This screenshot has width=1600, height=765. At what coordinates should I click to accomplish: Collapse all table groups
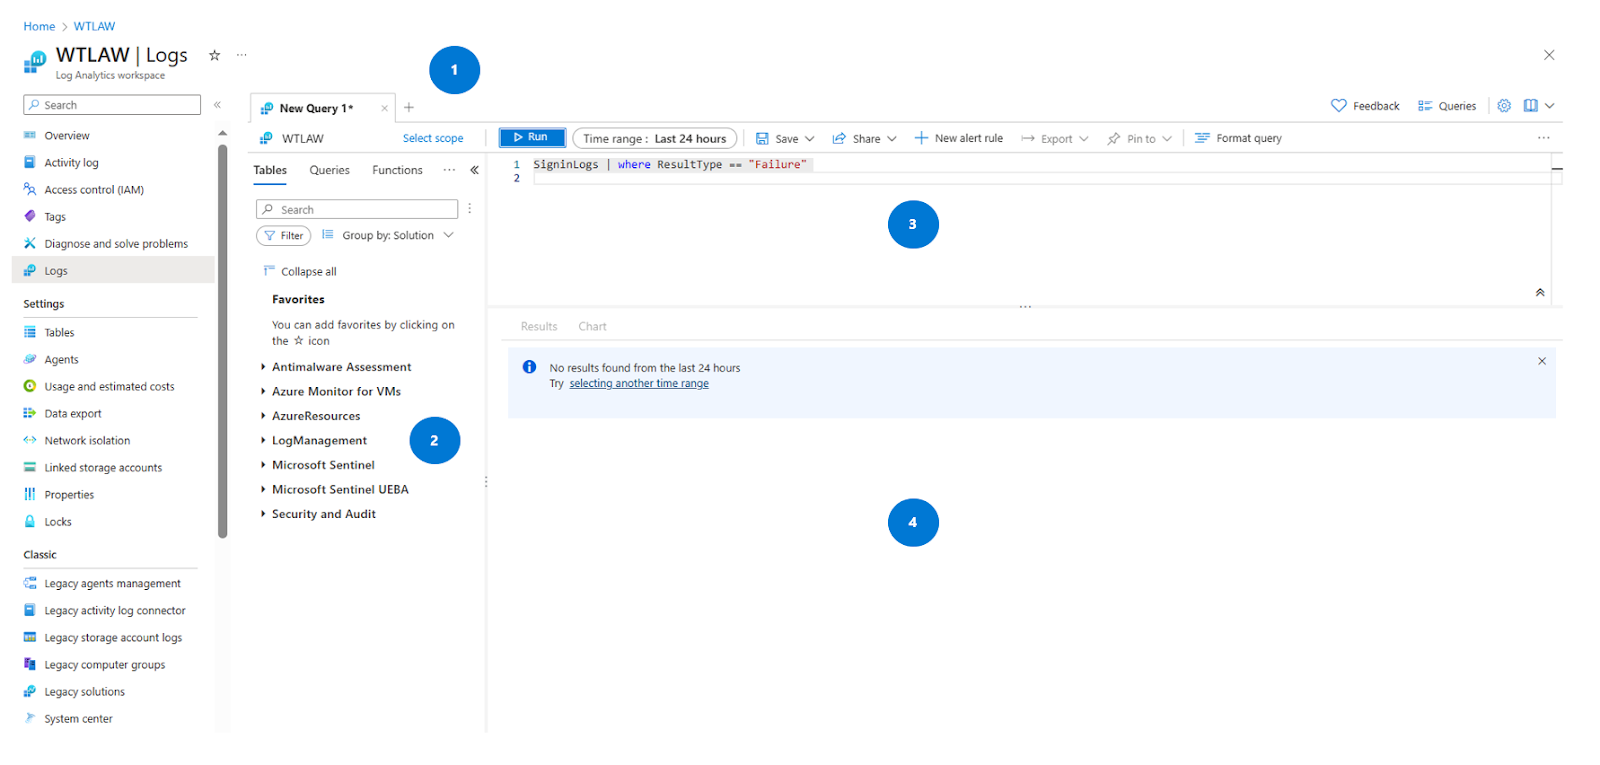(300, 271)
